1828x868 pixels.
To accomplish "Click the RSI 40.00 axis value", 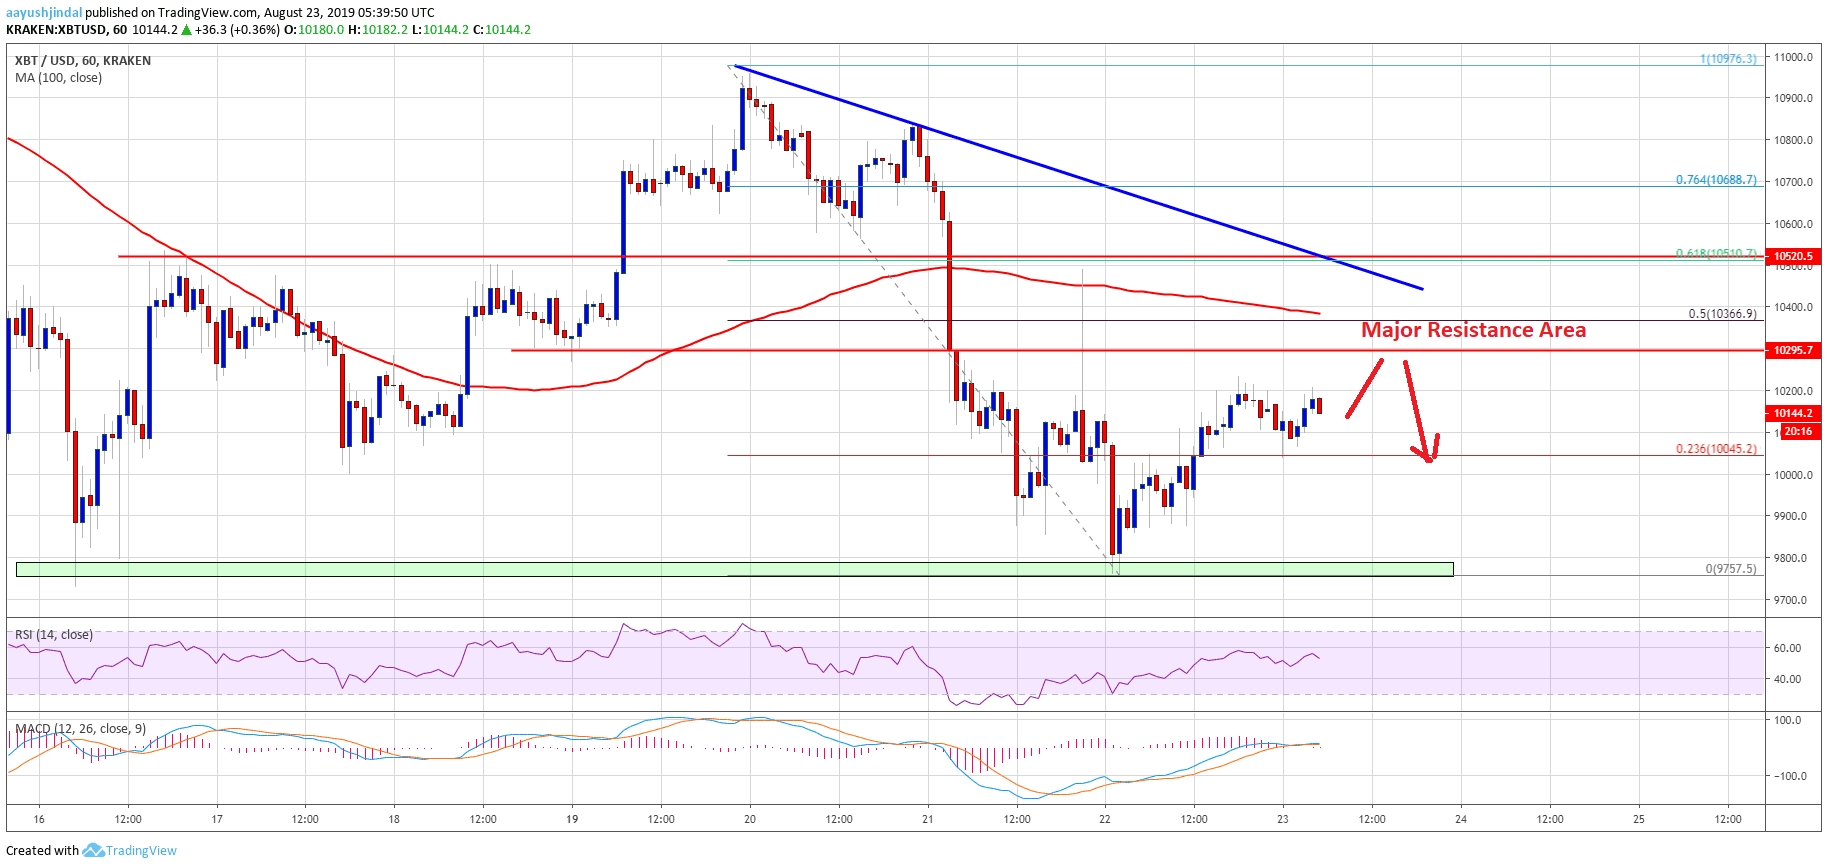I will pyautogui.click(x=1787, y=679).
